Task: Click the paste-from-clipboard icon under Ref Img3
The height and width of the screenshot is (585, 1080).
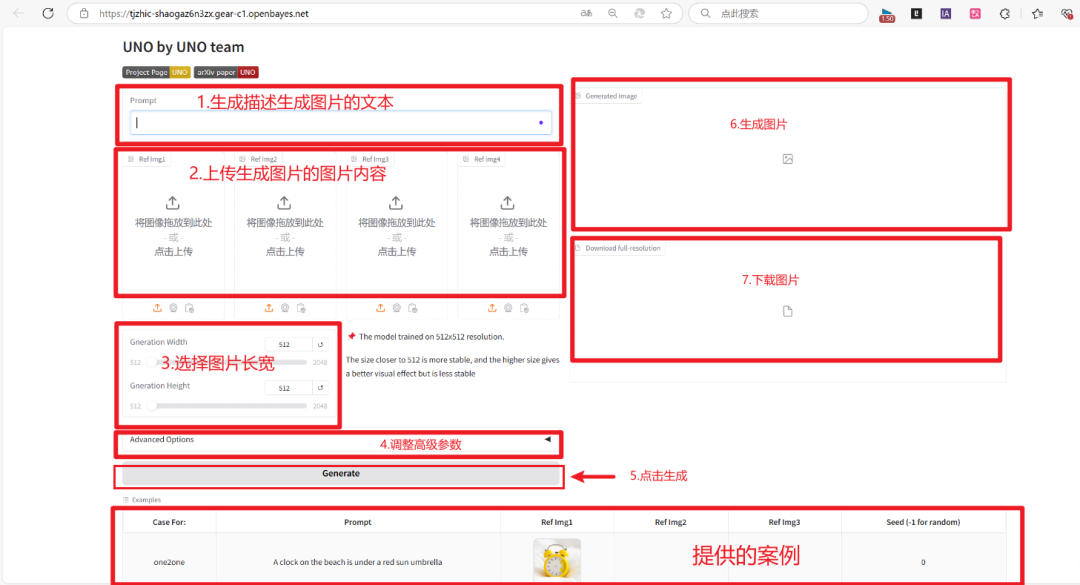Action: click(x=413, y=308)
